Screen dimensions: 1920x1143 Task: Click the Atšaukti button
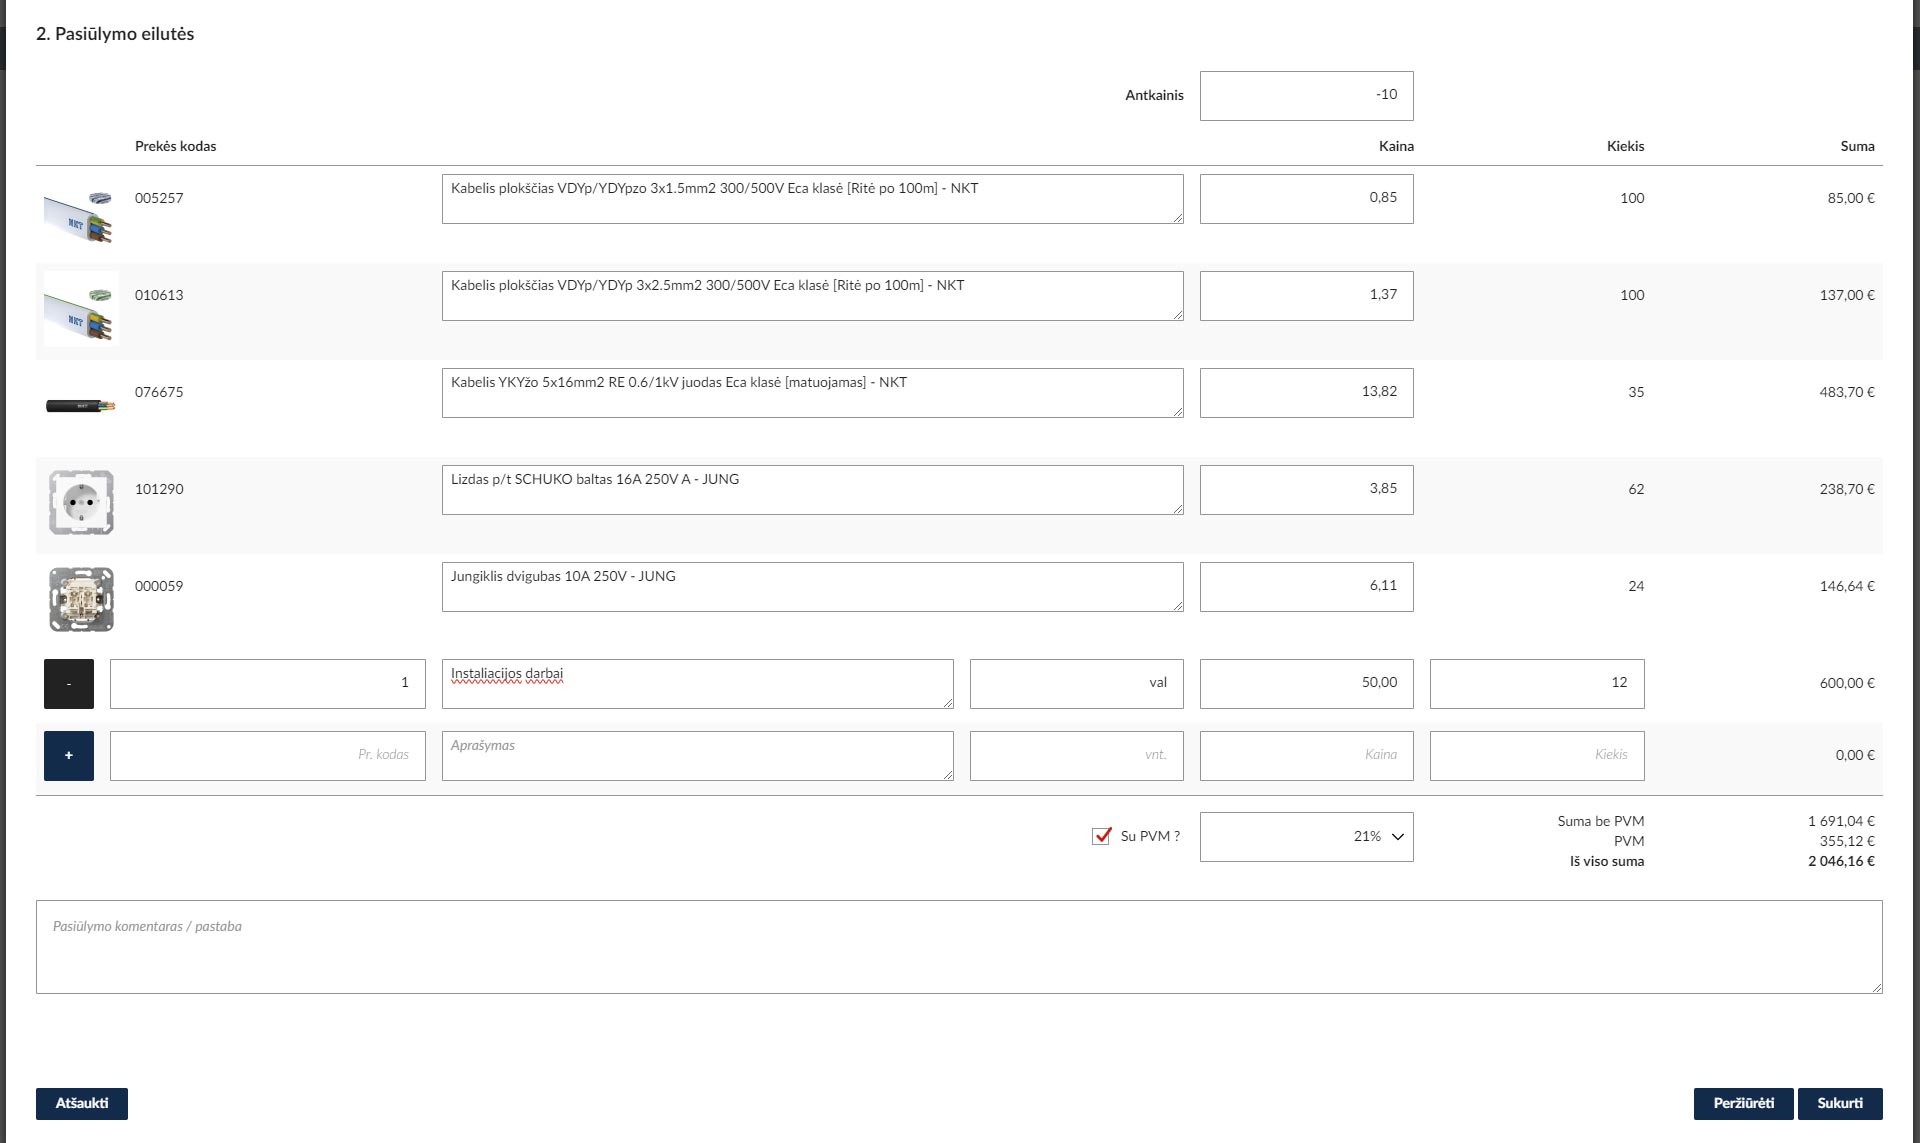coord(82,1104)
